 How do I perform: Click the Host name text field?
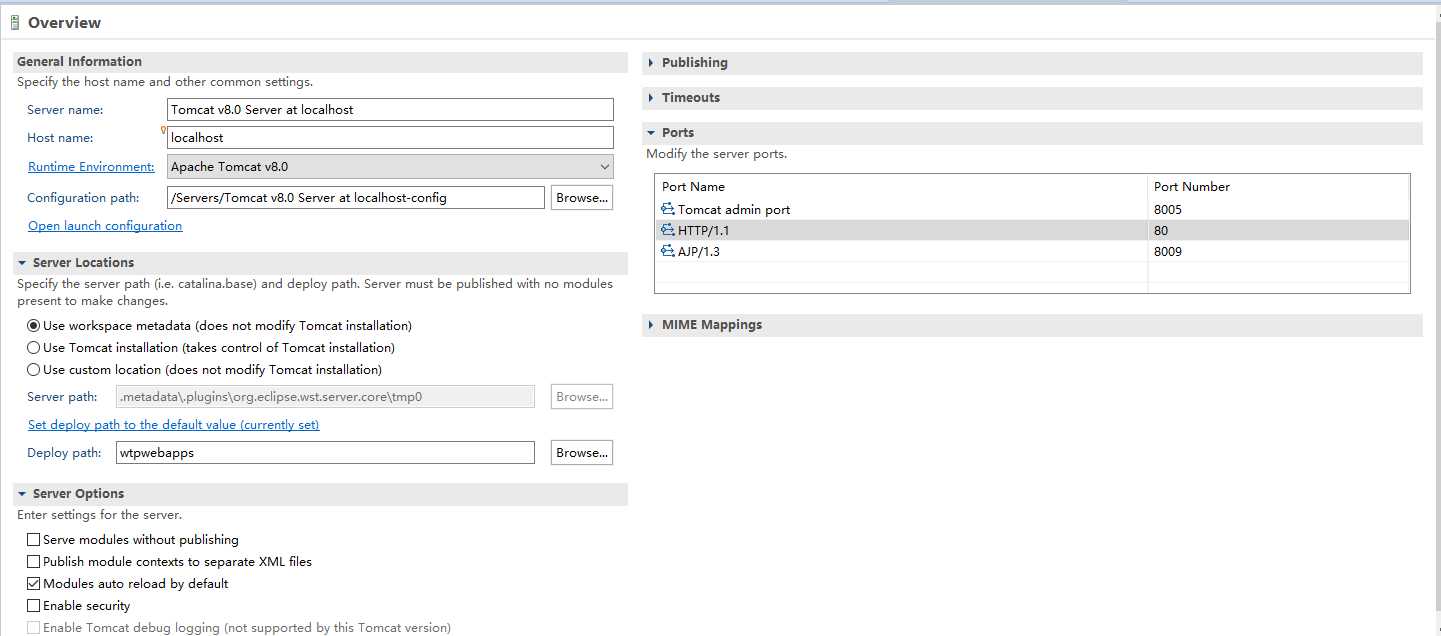(x=390, y=138)
